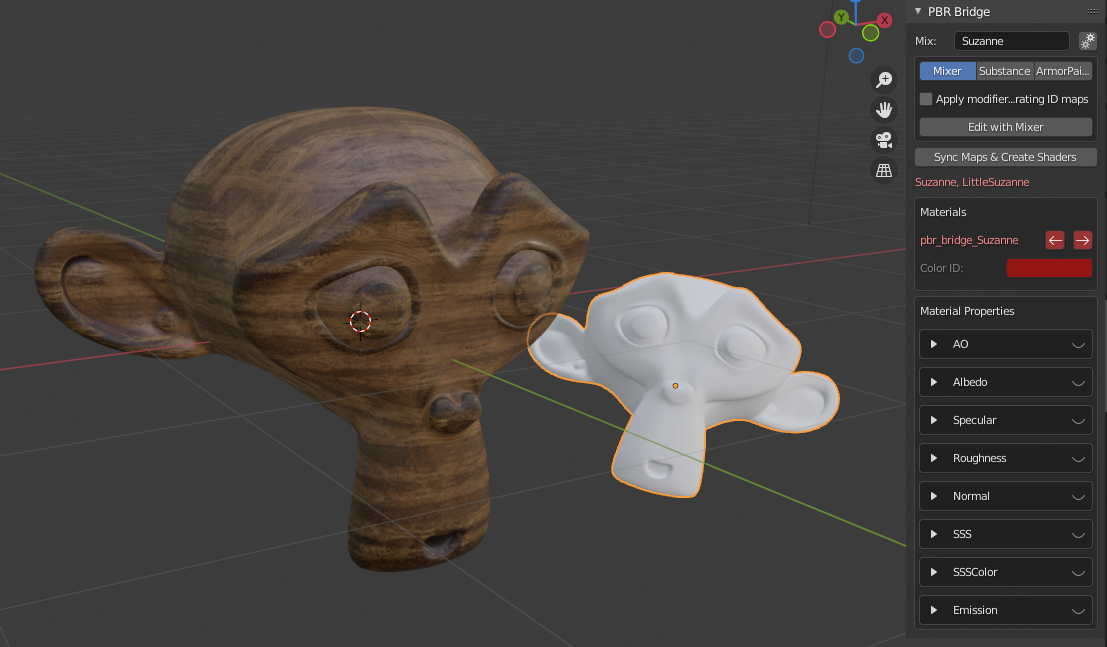The width and height of the screenshot is (1107, 647).
Task: Open the Specular dropdown chevron
Action: tap(1078, 421)
